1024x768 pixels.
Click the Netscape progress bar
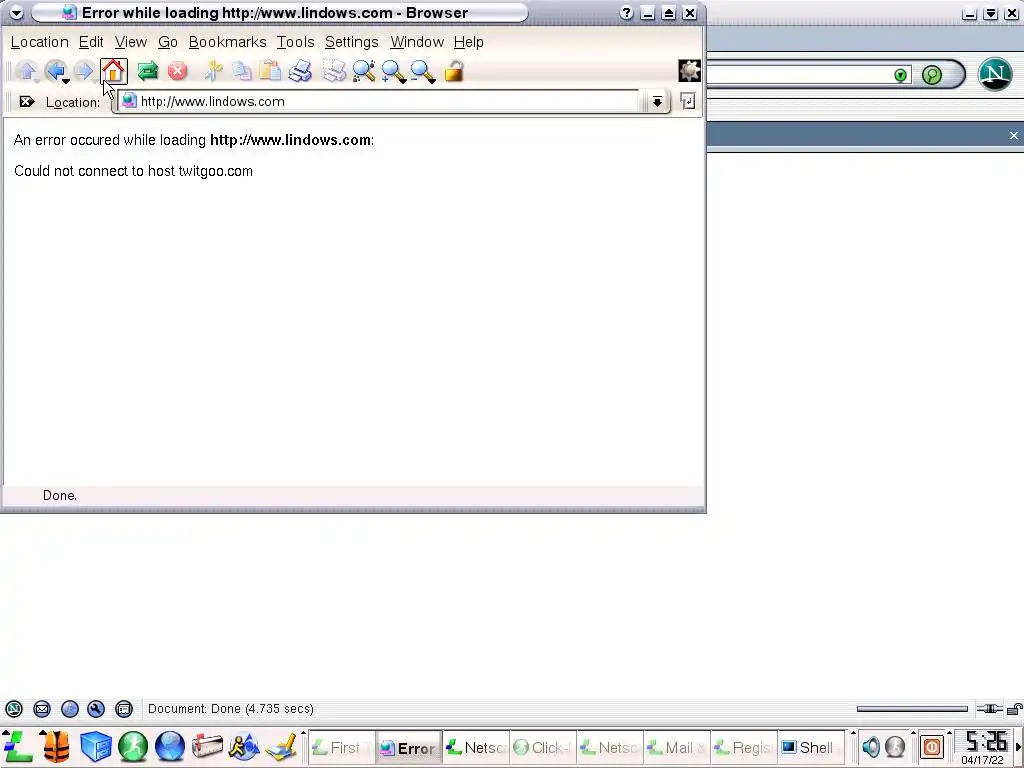pyautogui.click(x=912, y=709)
